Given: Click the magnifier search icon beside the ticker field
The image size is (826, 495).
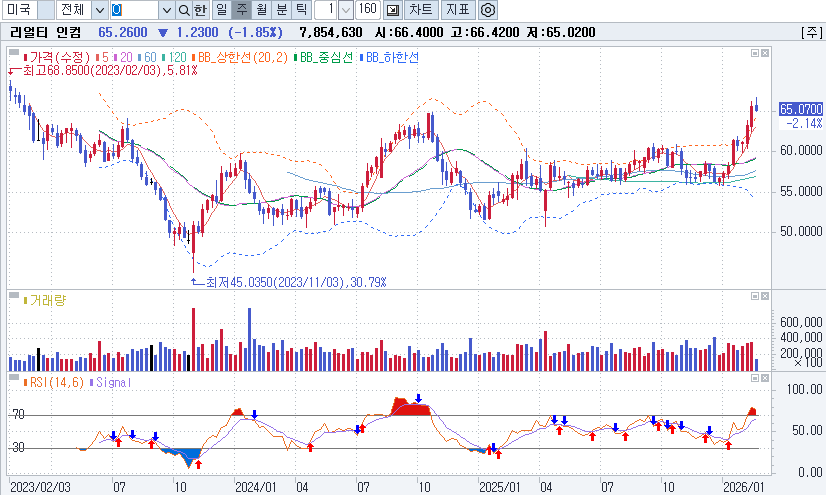Looking at the screenshot, I should tap(184, 10).
